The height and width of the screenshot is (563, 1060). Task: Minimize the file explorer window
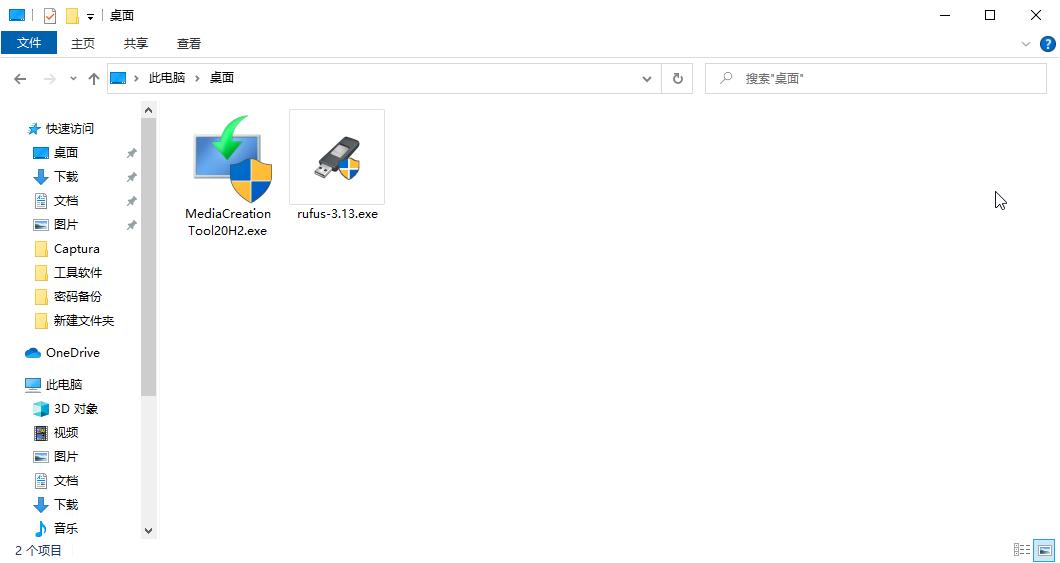click(x=944, y=16)
